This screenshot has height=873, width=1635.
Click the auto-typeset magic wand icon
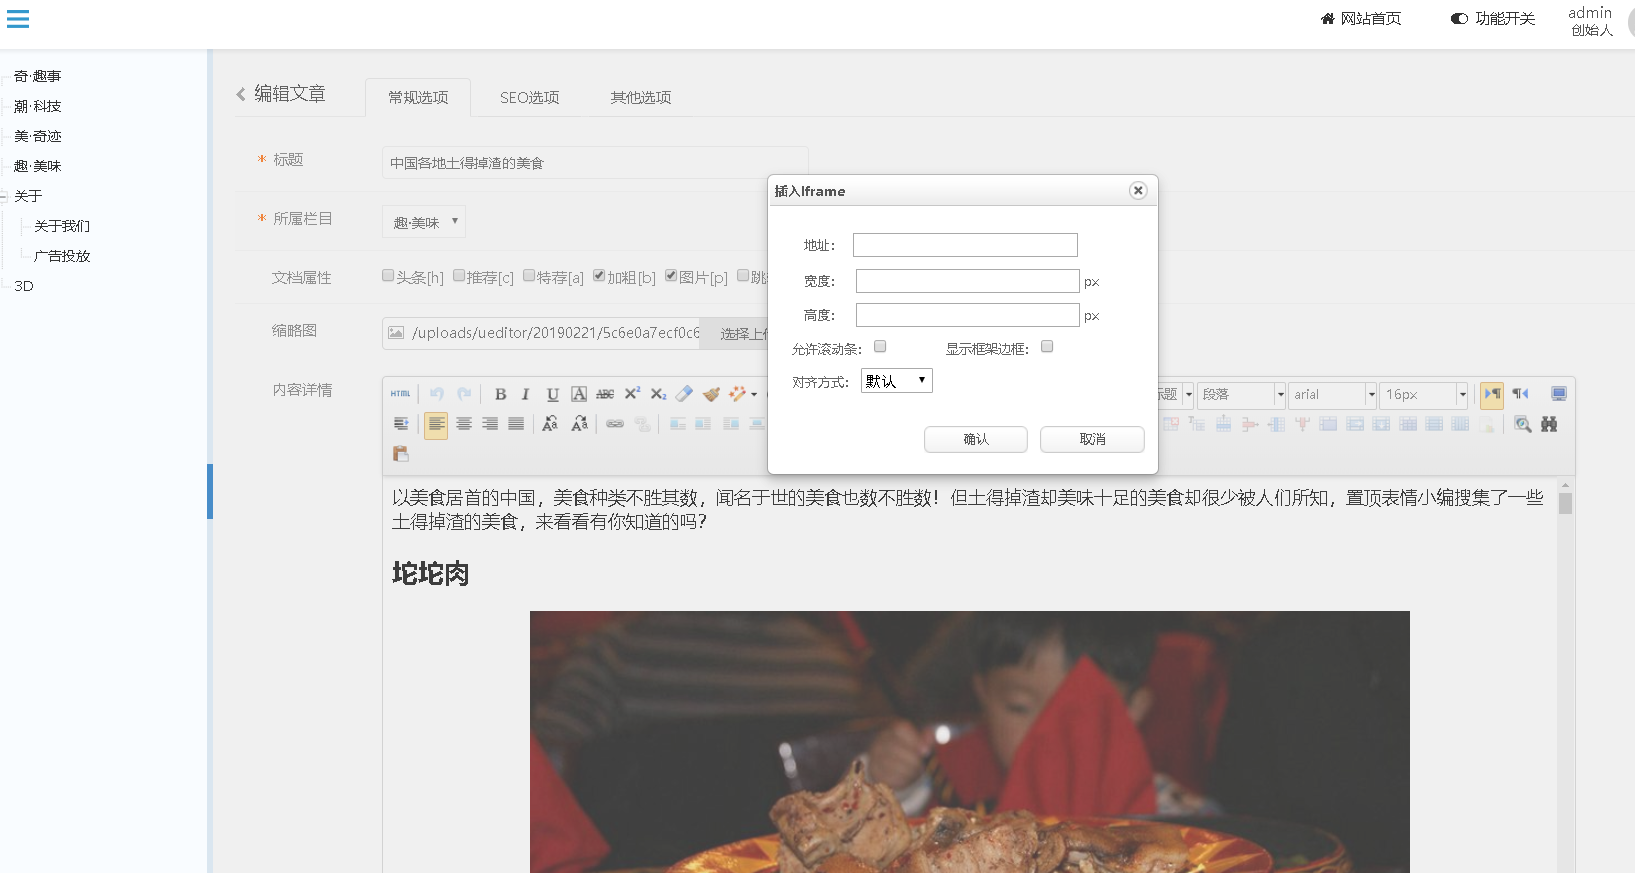coord(737,394)
